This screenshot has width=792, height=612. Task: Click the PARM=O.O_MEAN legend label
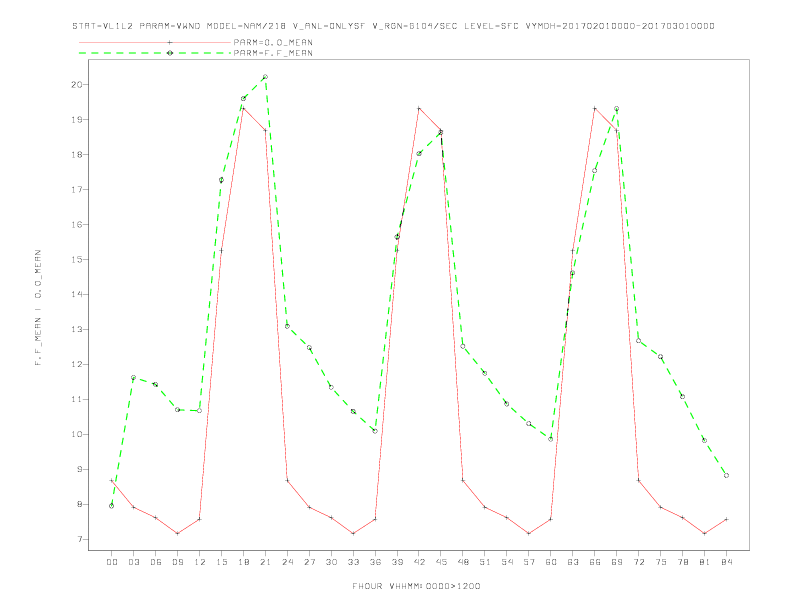(273, 42)
